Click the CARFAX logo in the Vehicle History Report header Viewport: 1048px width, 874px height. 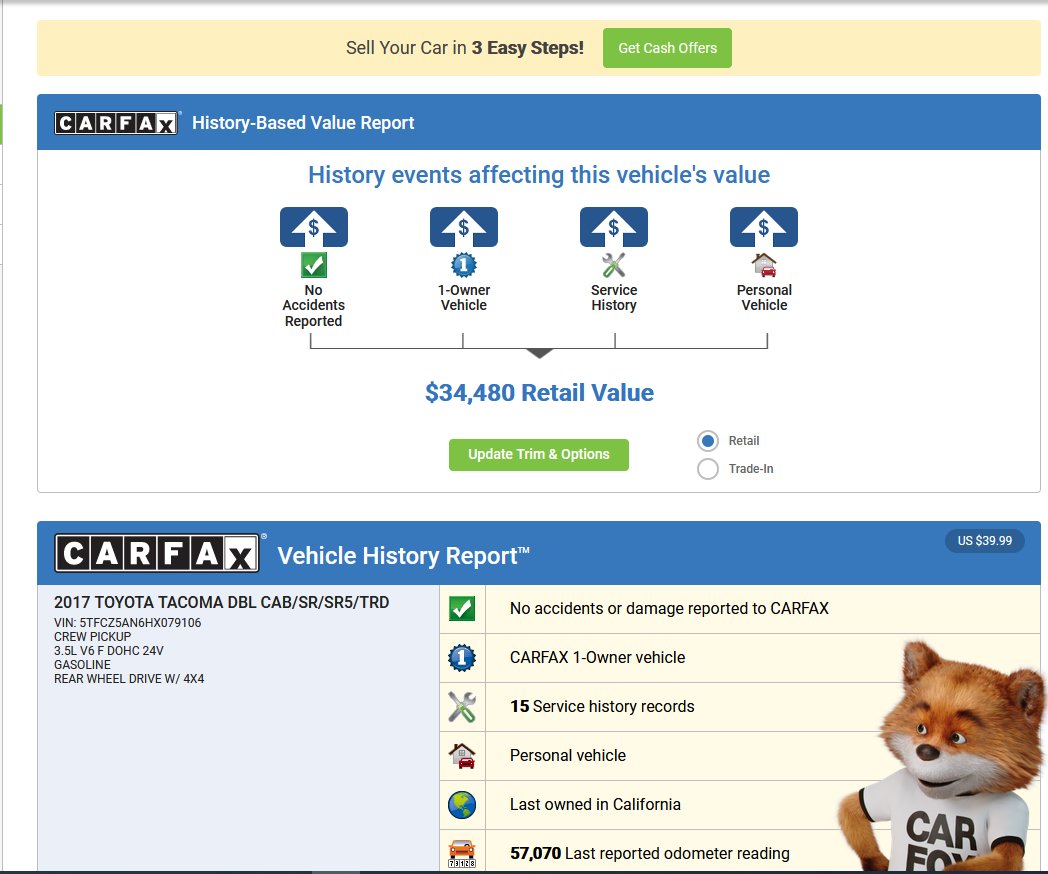(157, 553)
